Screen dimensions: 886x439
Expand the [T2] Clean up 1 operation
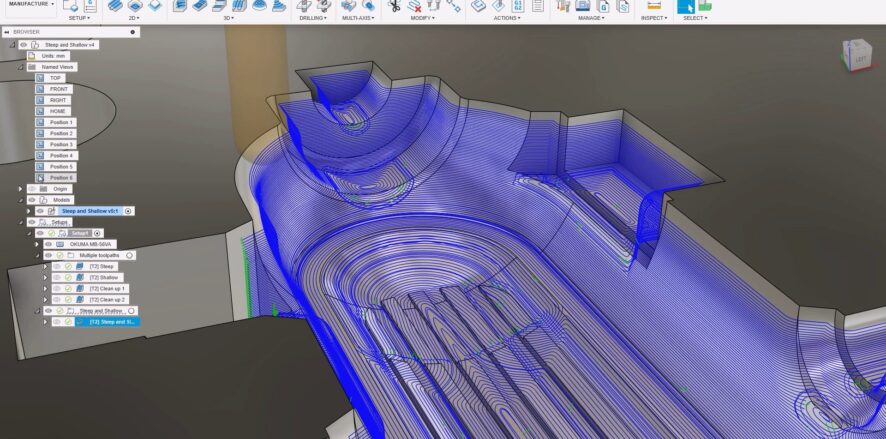(45, 289)
